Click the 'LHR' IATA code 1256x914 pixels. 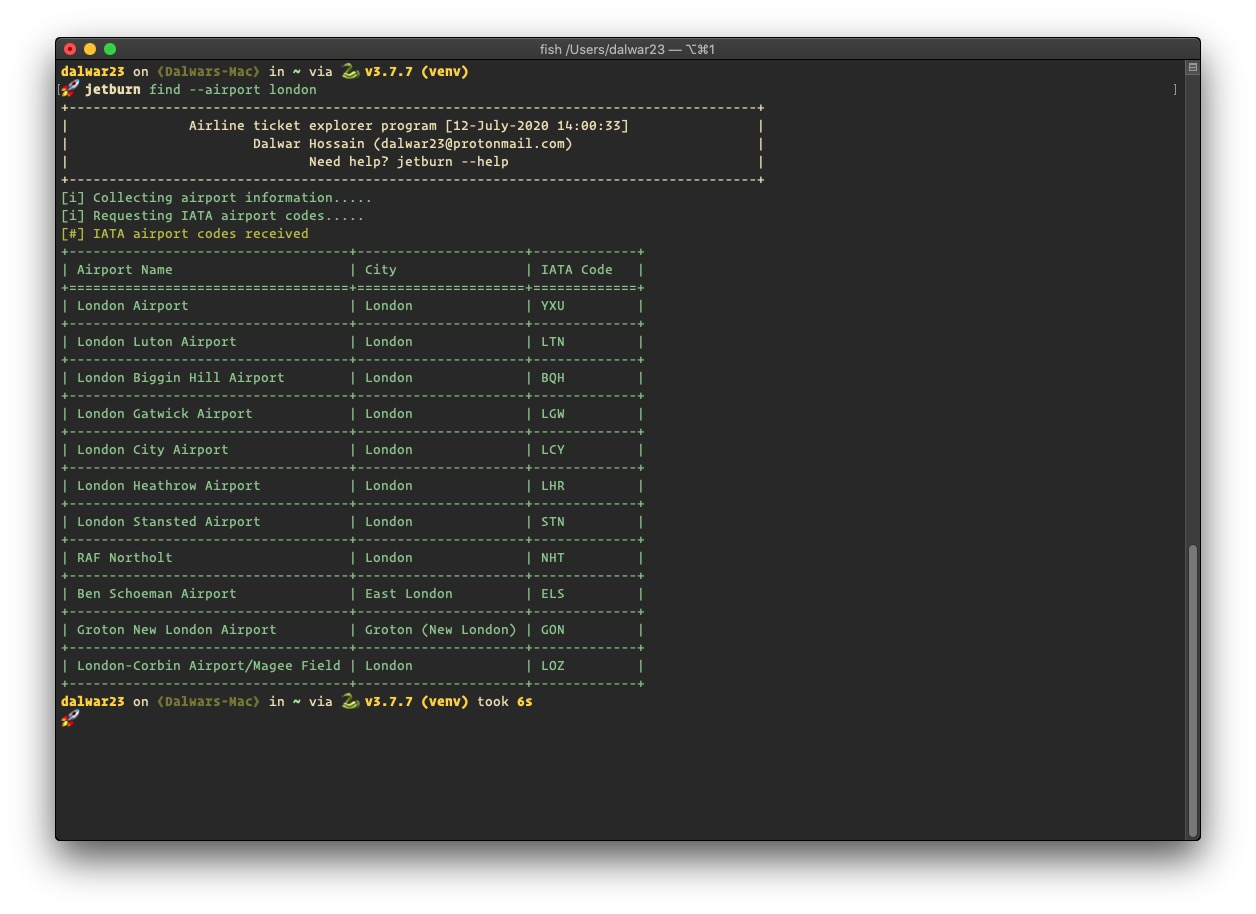(x=553, y=485)
